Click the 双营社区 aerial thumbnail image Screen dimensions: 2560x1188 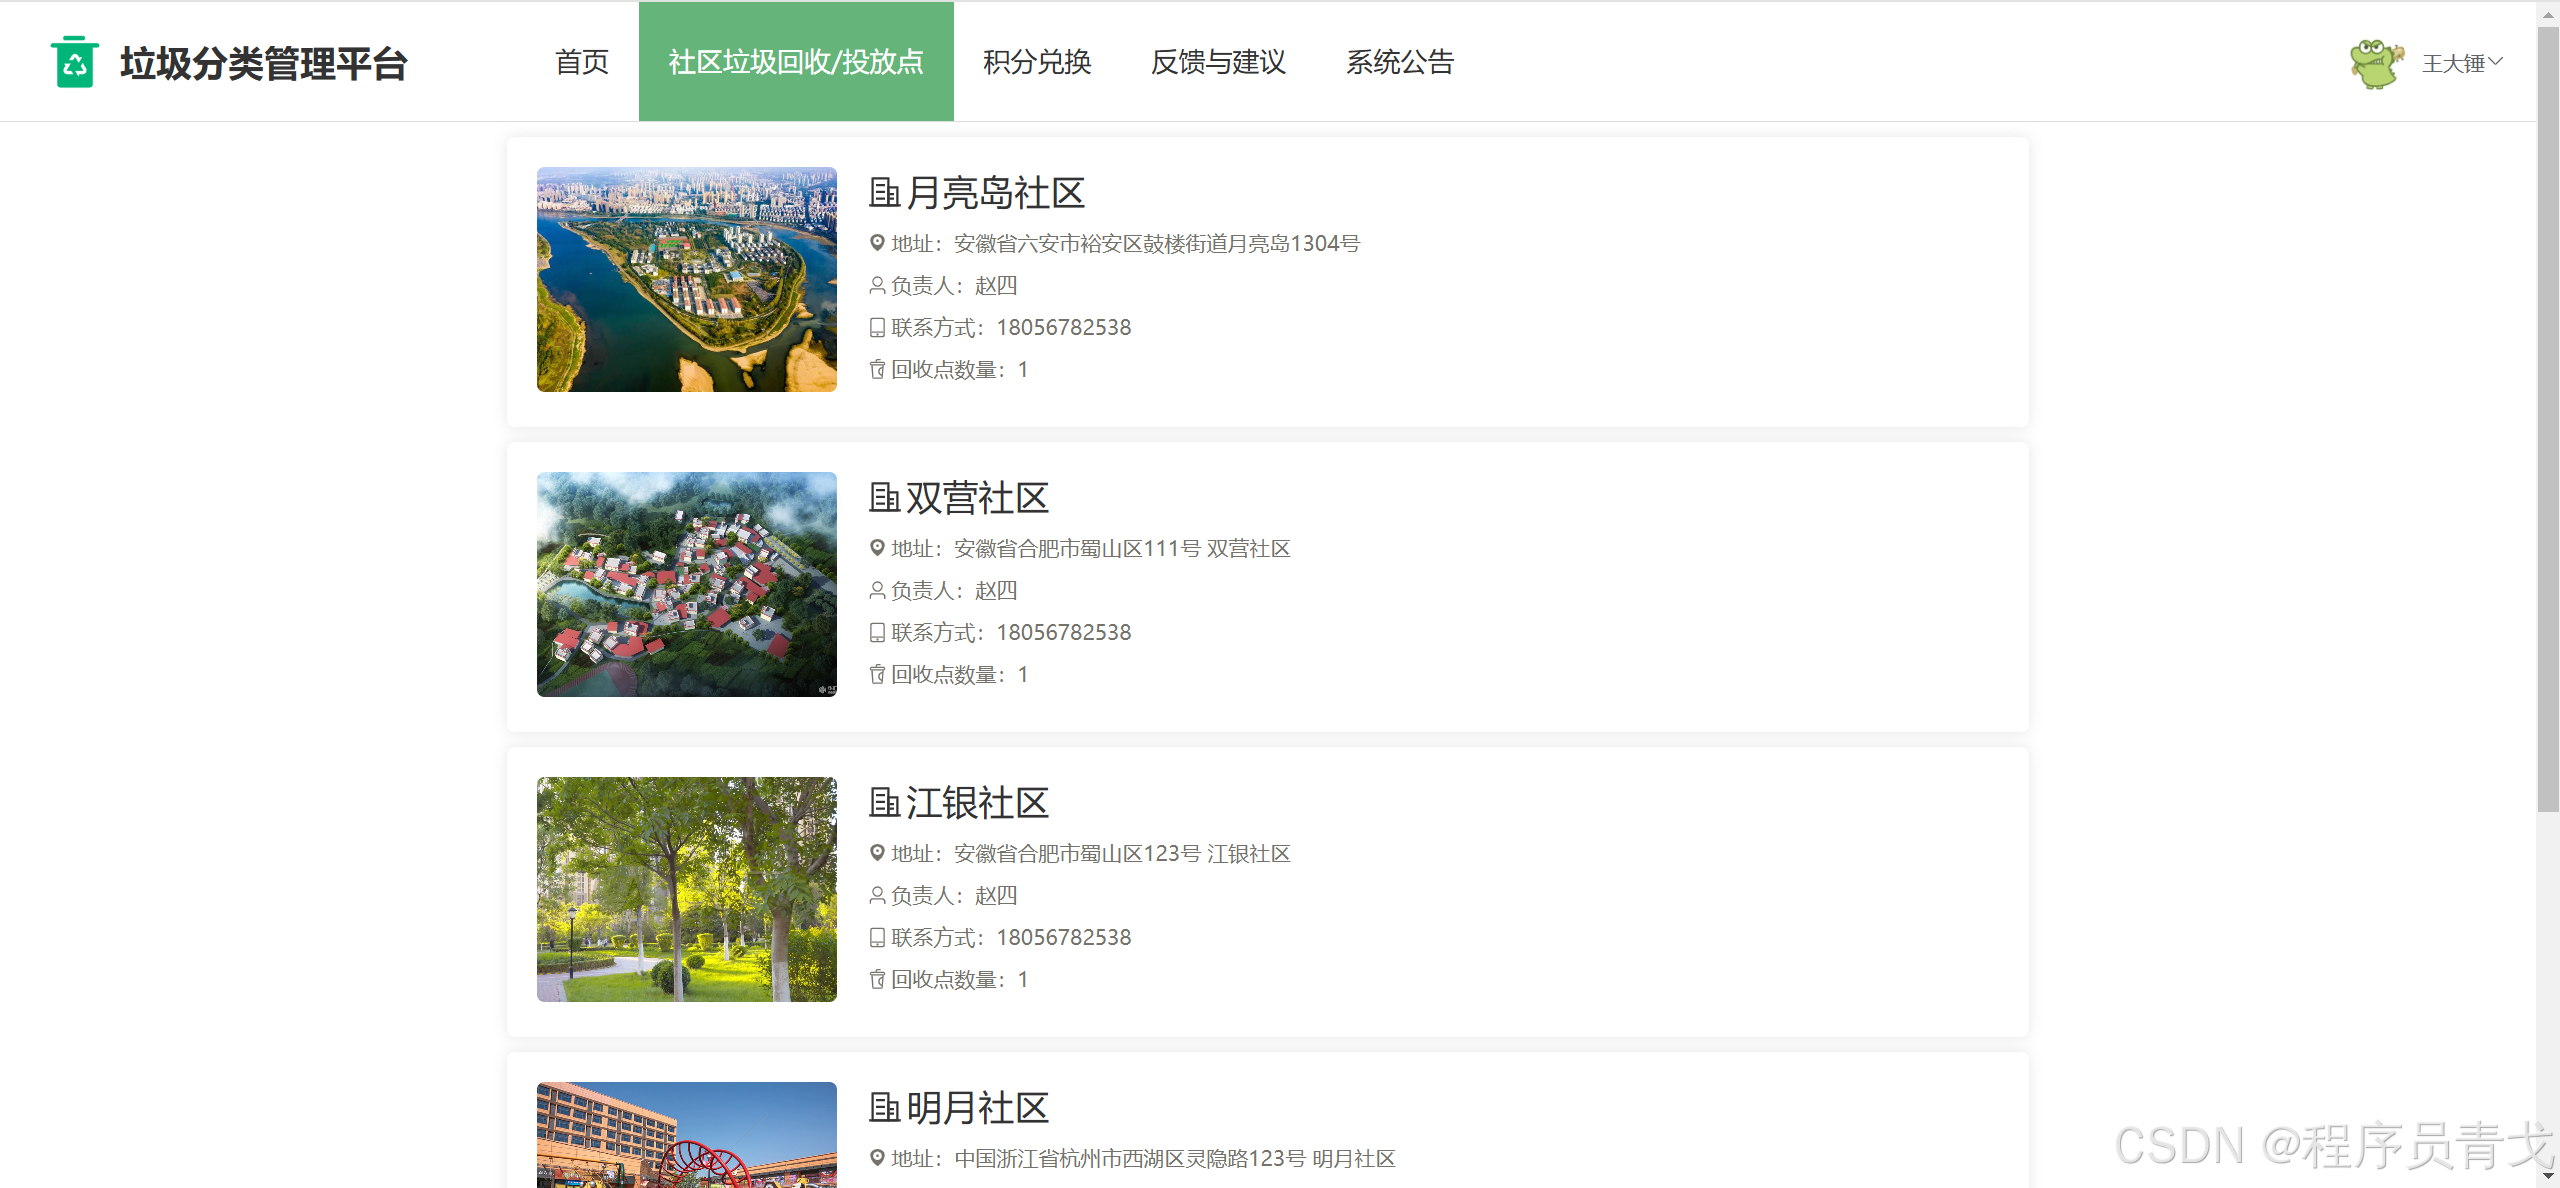point(687,584)
